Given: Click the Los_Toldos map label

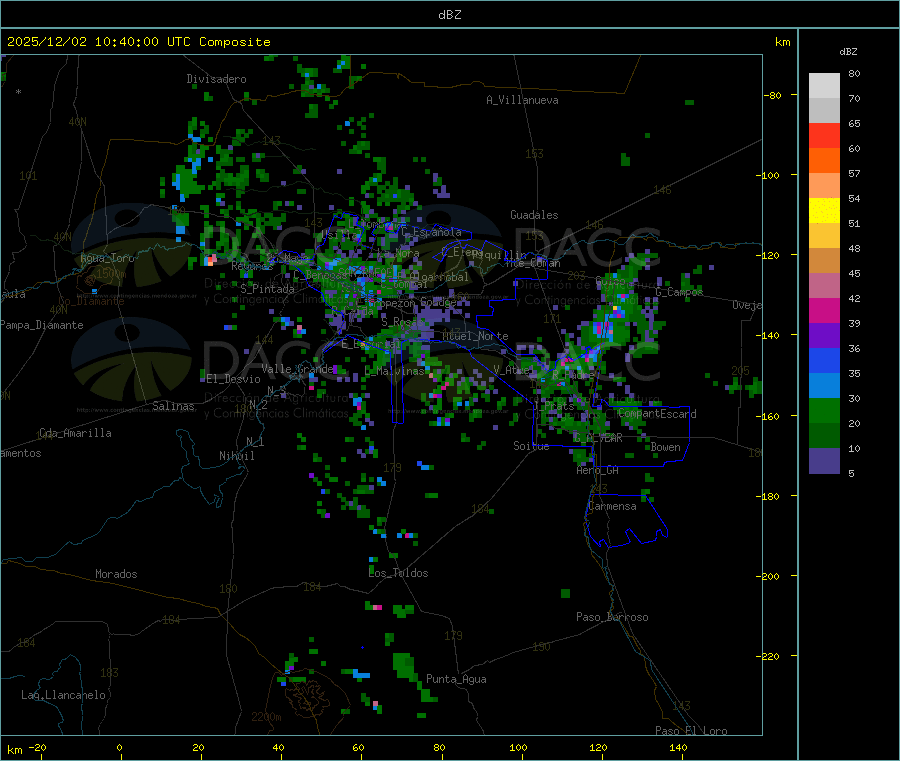Looking at the screenshot, I should [398, 573].
